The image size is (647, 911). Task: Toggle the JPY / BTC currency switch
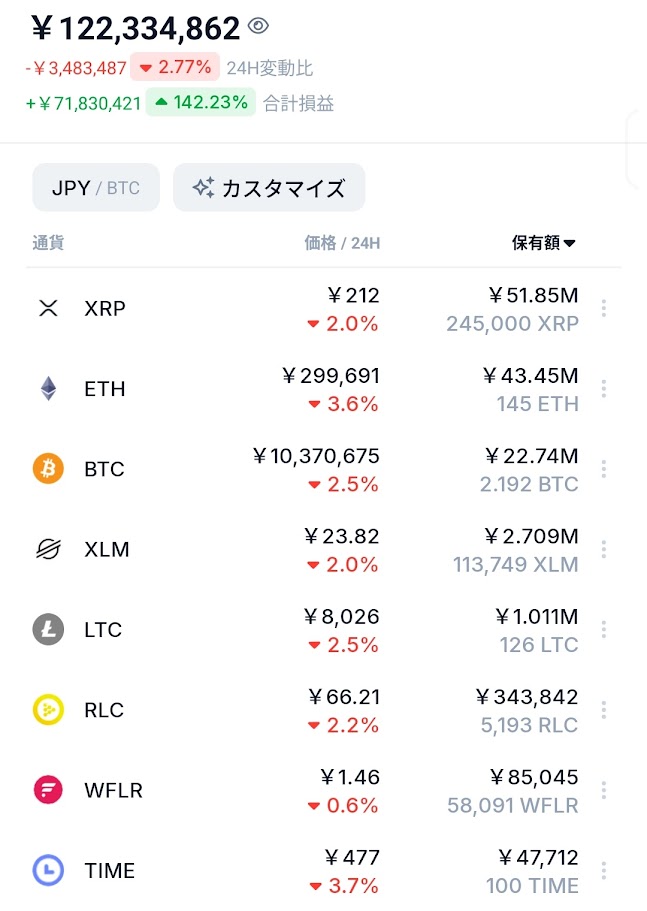pyautogui.click(x=96, y=187)
